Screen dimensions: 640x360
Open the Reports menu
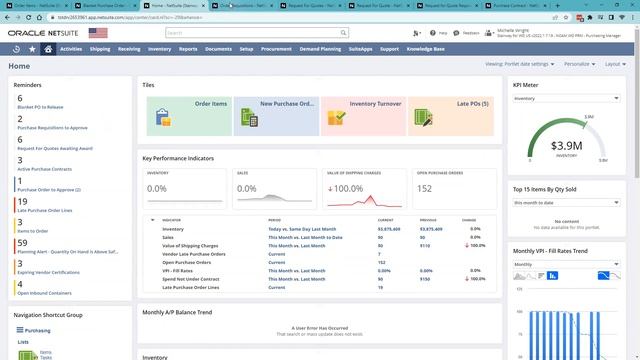[x=188, y=49]
